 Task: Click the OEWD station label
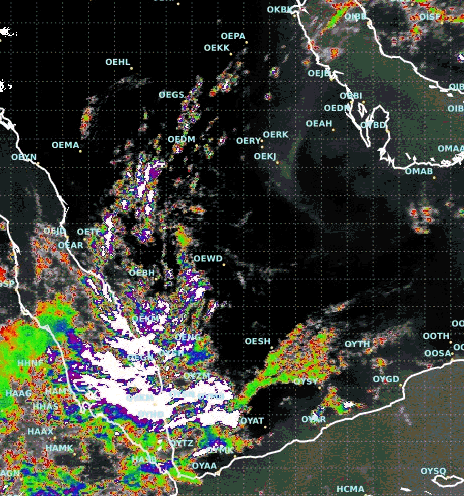(x=208, y=258)
